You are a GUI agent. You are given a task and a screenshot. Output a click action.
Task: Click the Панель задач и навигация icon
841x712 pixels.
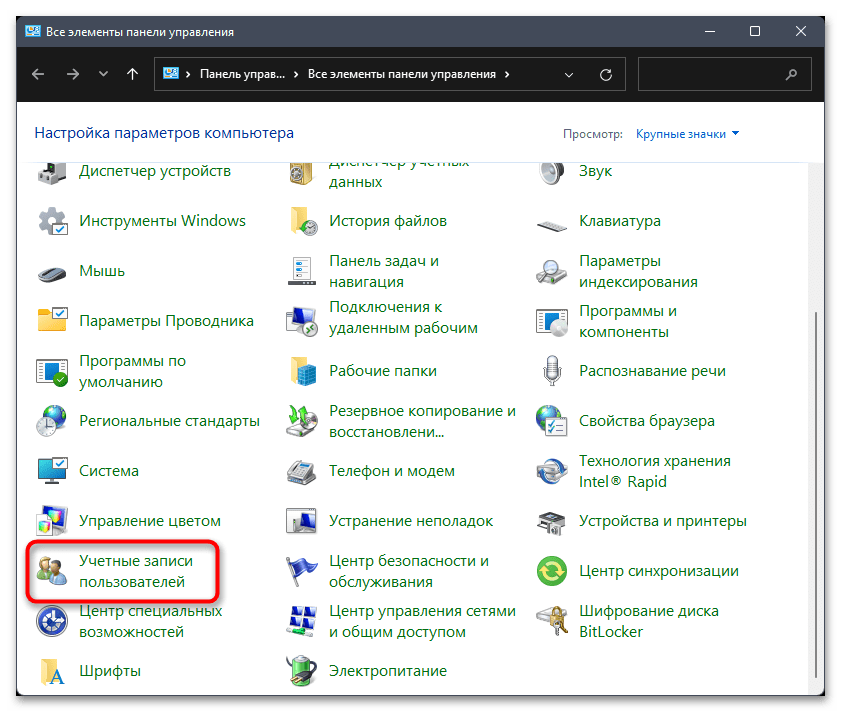tap(301, 271)
